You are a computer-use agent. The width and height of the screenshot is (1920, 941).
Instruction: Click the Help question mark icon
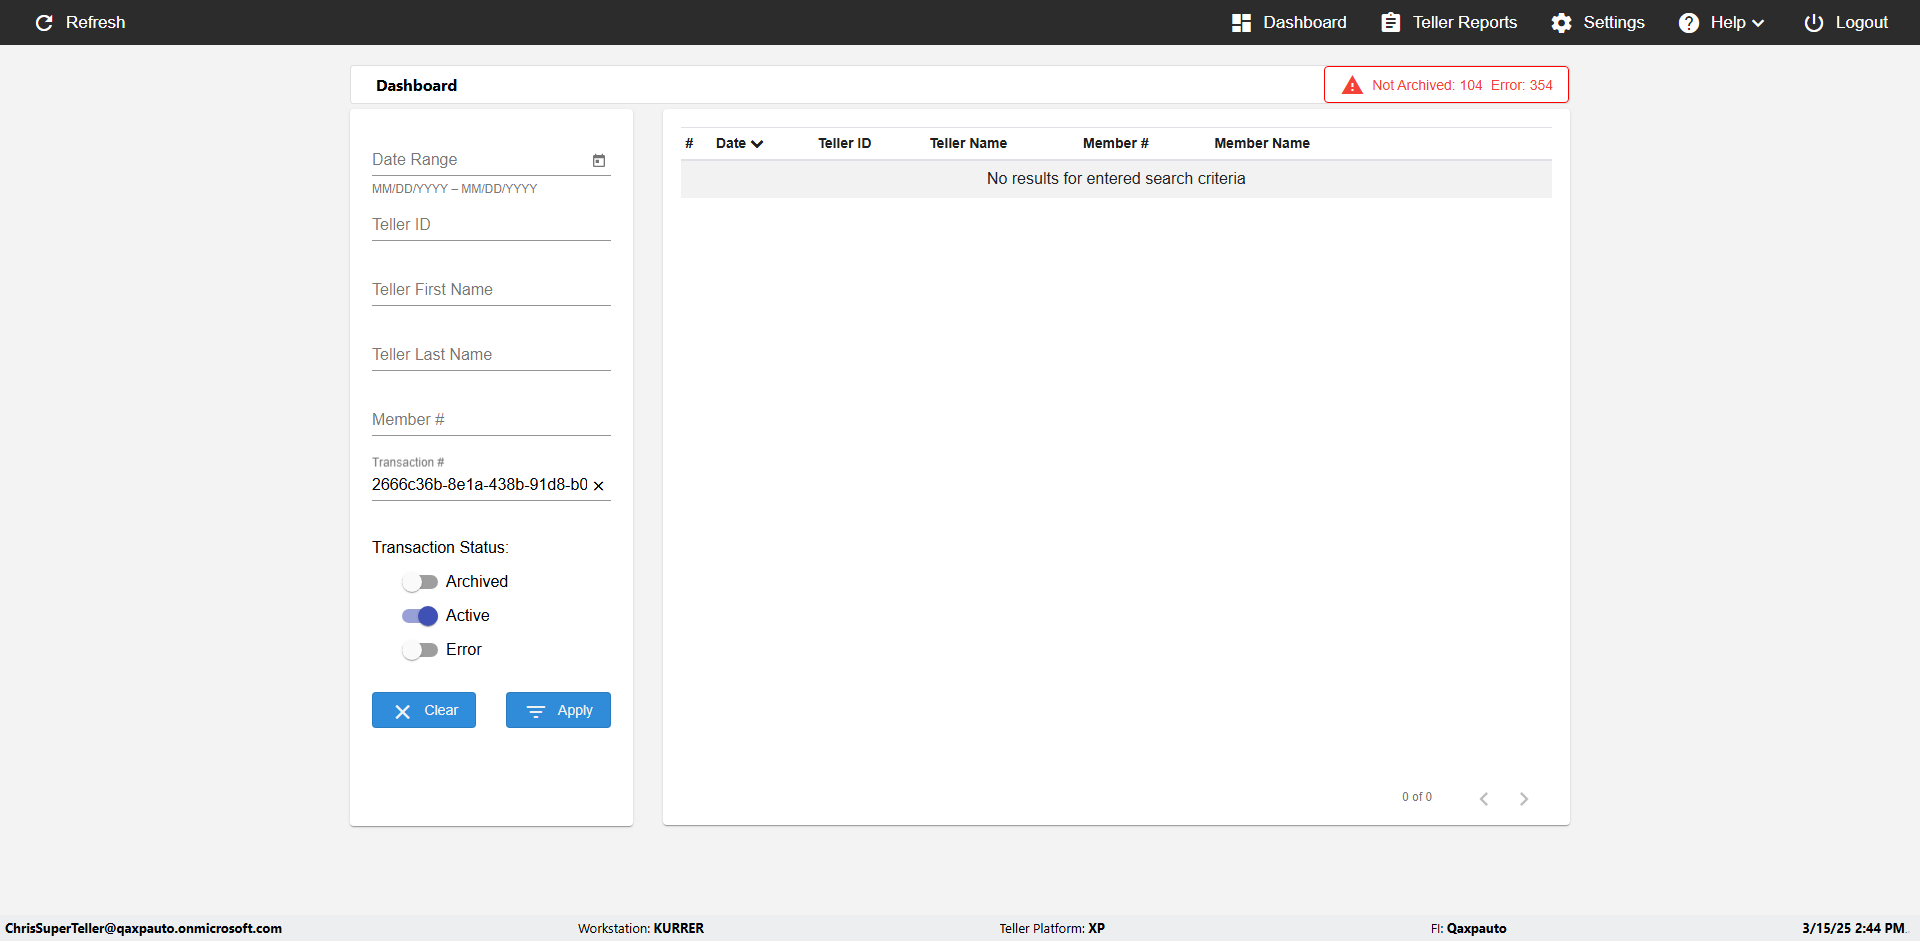point(1688,22)
